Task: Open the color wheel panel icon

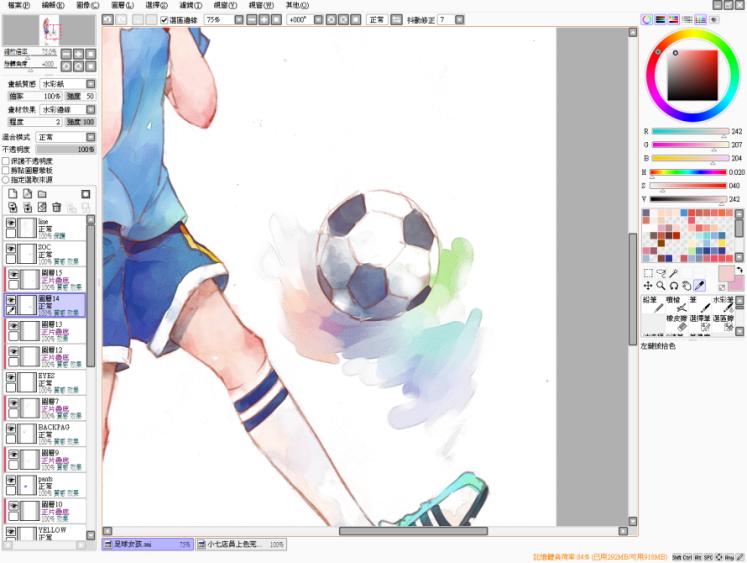Action: tap(647, 19)
